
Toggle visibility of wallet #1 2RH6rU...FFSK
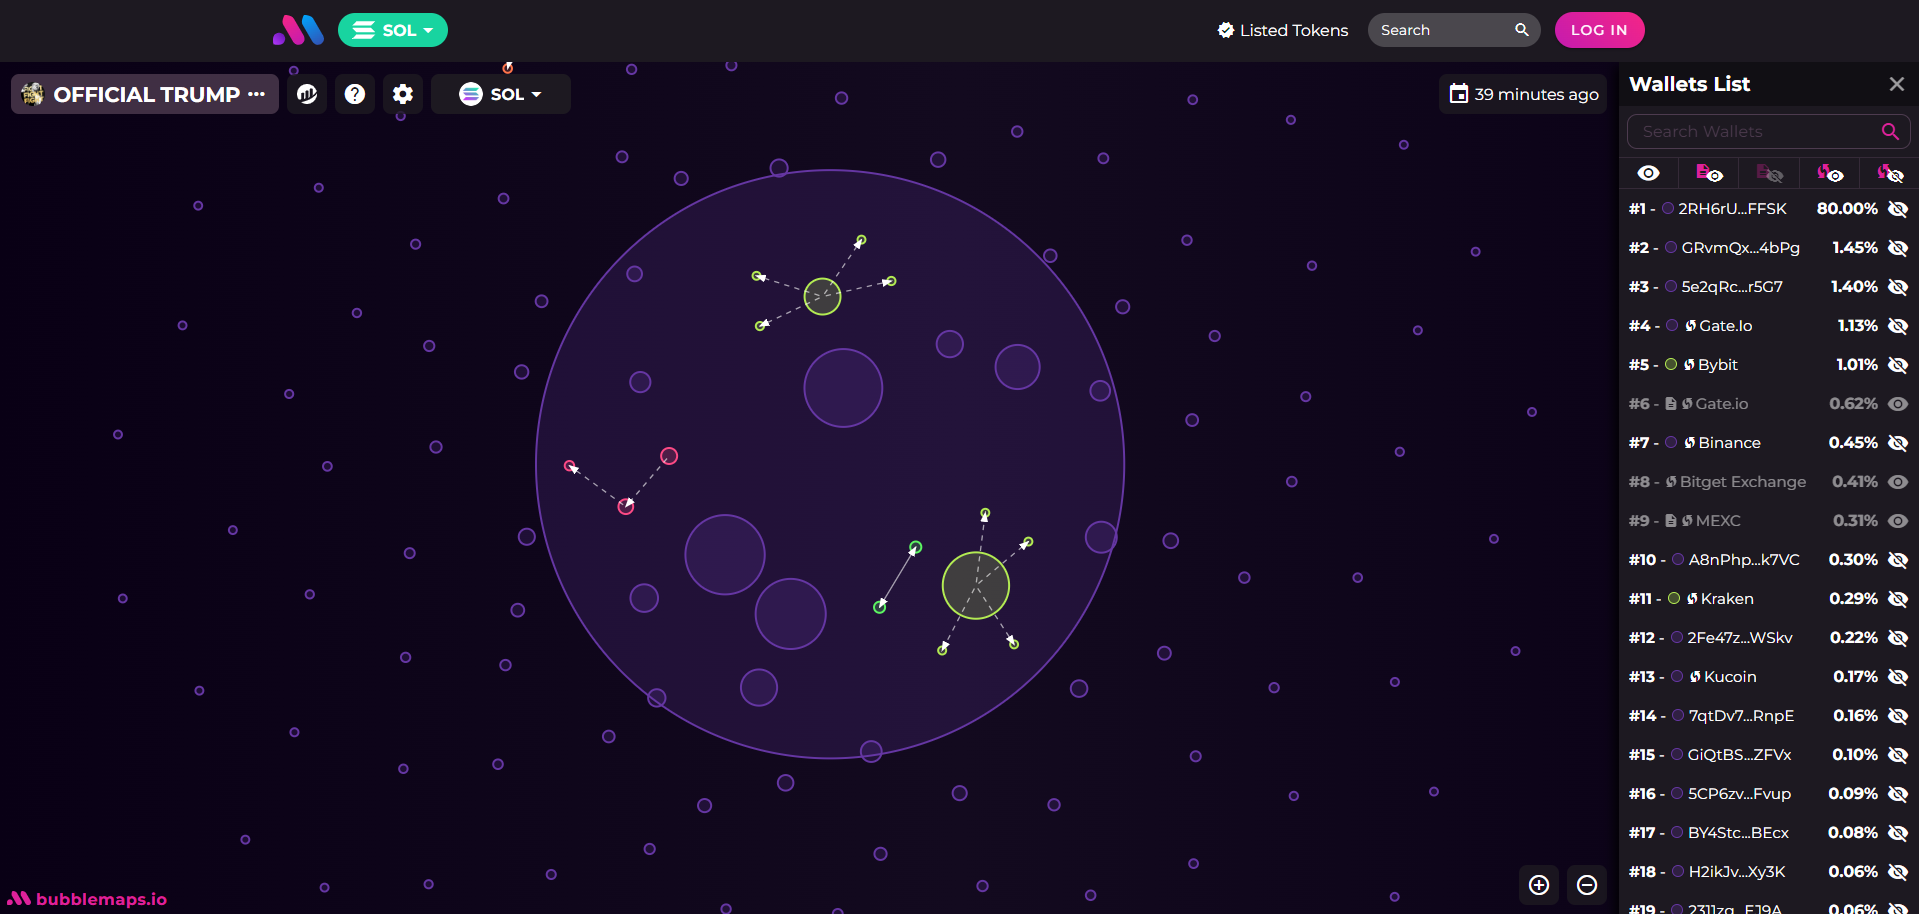(x=1897, y=209)
